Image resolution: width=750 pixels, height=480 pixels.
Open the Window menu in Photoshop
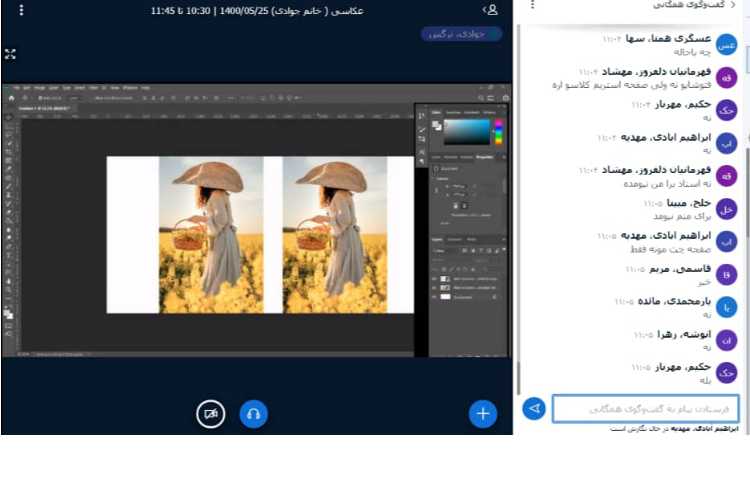[x=130, y=88]
